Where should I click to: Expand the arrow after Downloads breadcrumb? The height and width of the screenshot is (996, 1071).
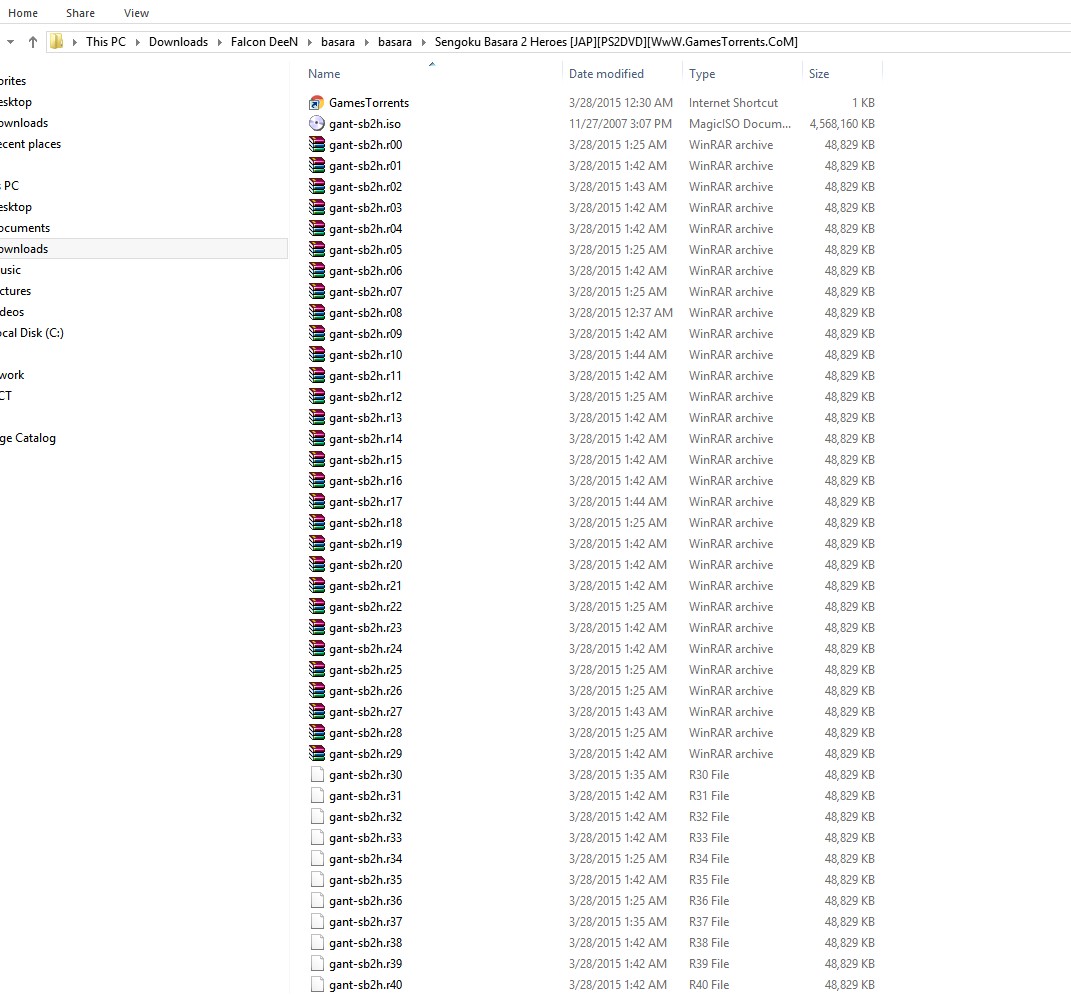pyautogui.click(x=219, y=42)
